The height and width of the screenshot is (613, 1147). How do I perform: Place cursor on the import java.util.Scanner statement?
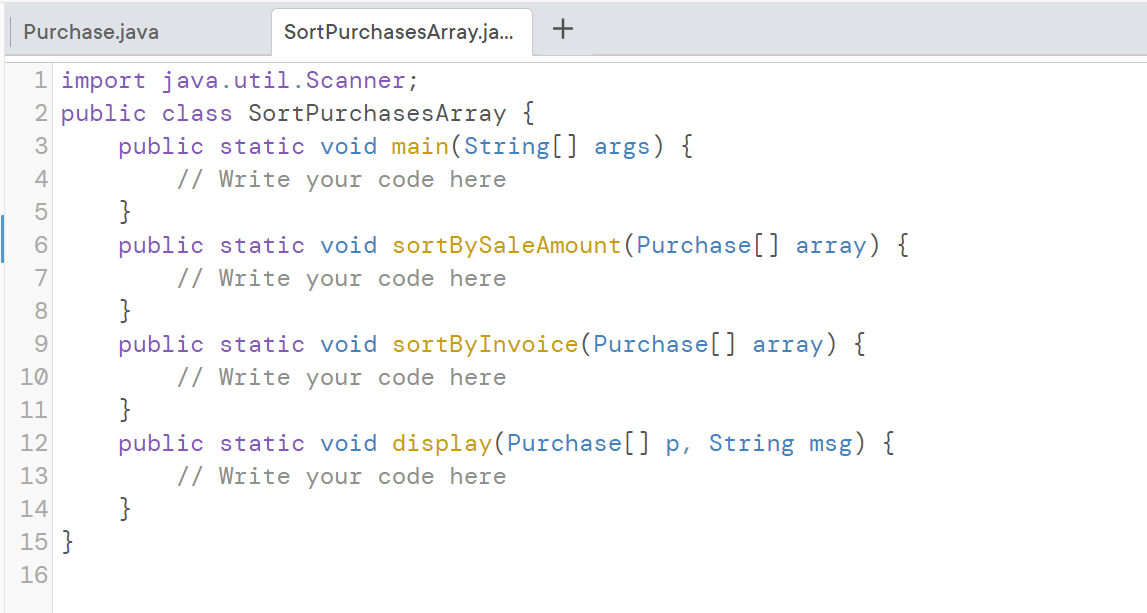tap(240, 80)
